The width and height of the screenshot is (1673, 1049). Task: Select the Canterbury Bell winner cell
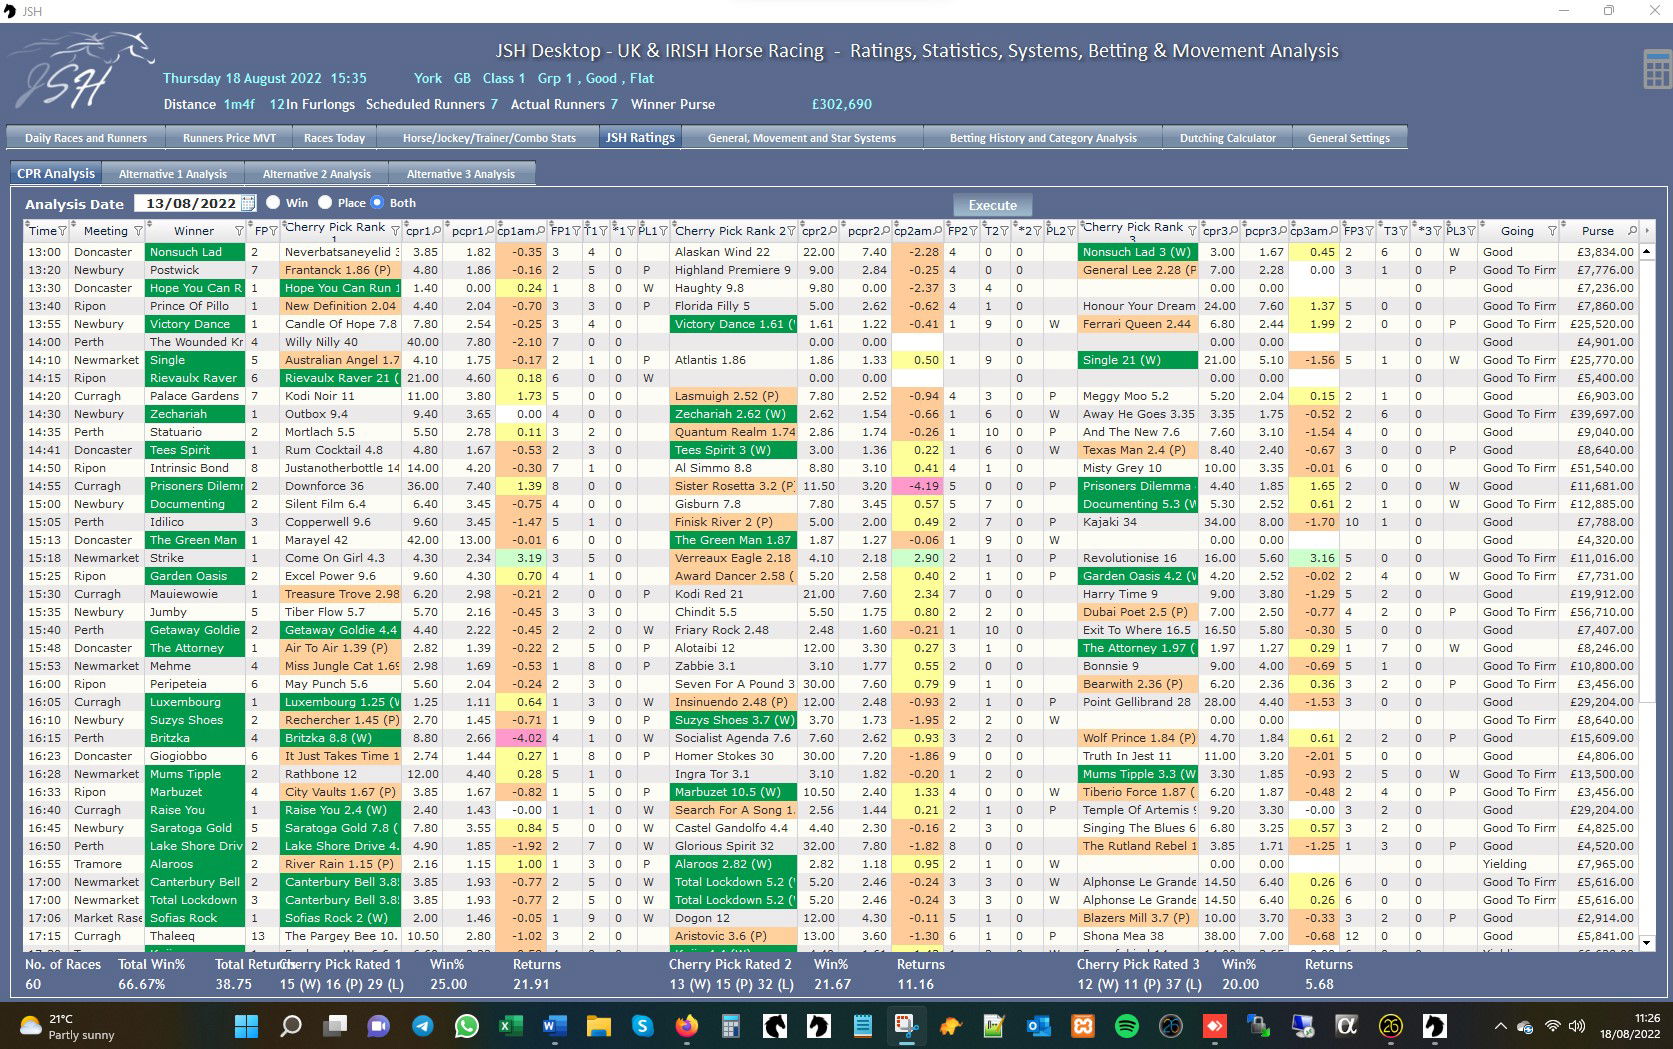click(195, 882)
